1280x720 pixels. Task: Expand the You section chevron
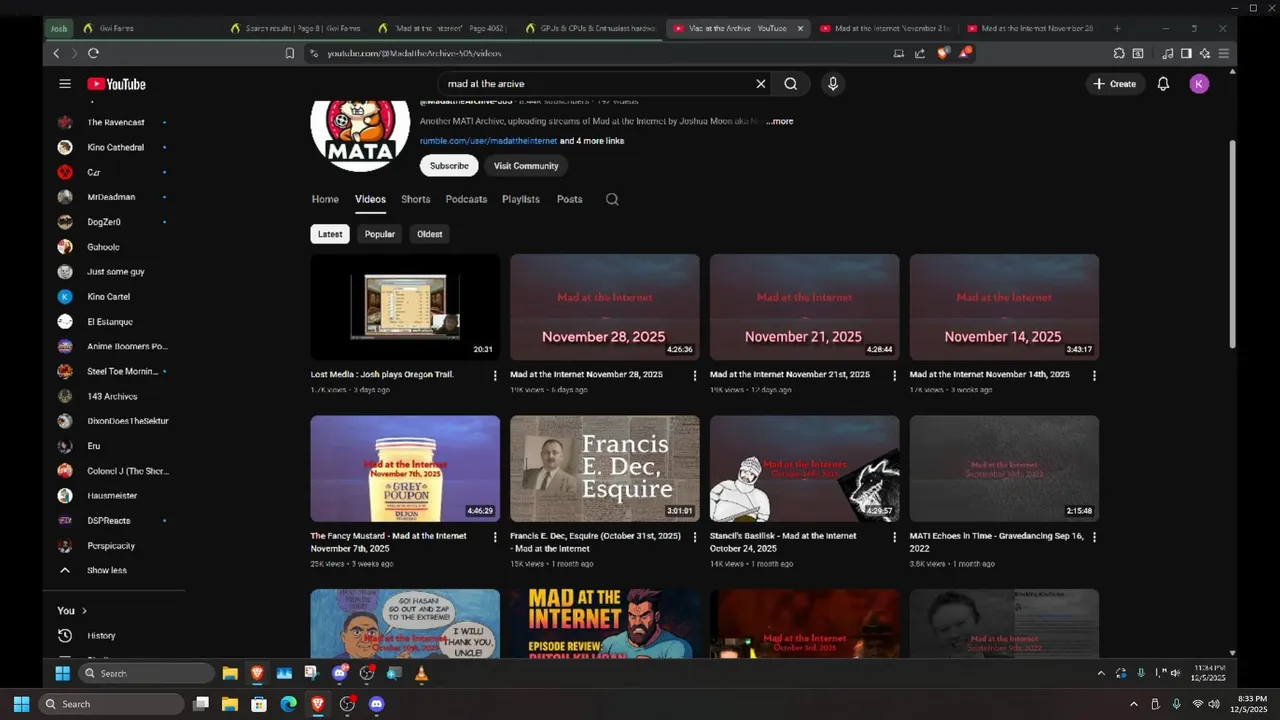[84, 611]
